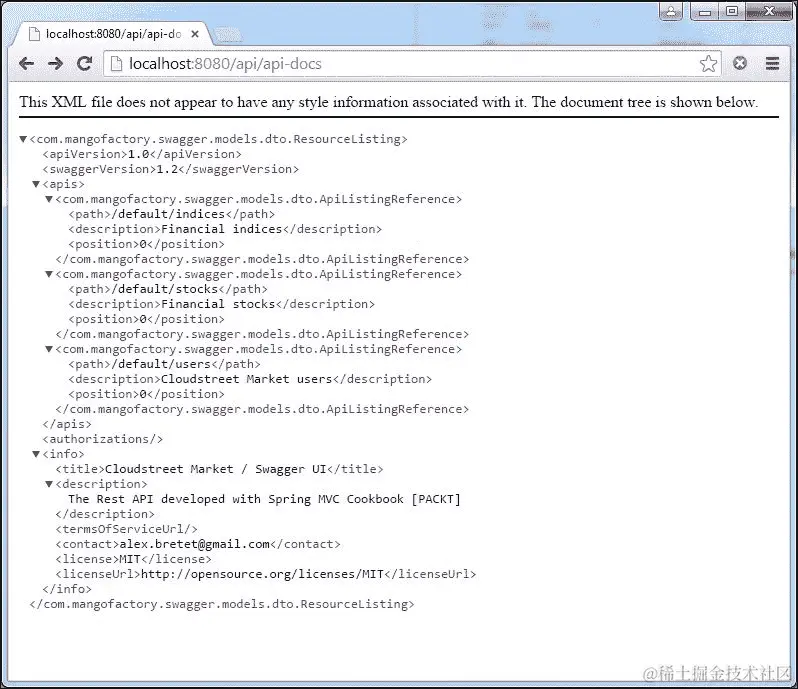Screen dimensions: 798x689
Task: Click the Financial indices description
Action: tap(221, 229)
